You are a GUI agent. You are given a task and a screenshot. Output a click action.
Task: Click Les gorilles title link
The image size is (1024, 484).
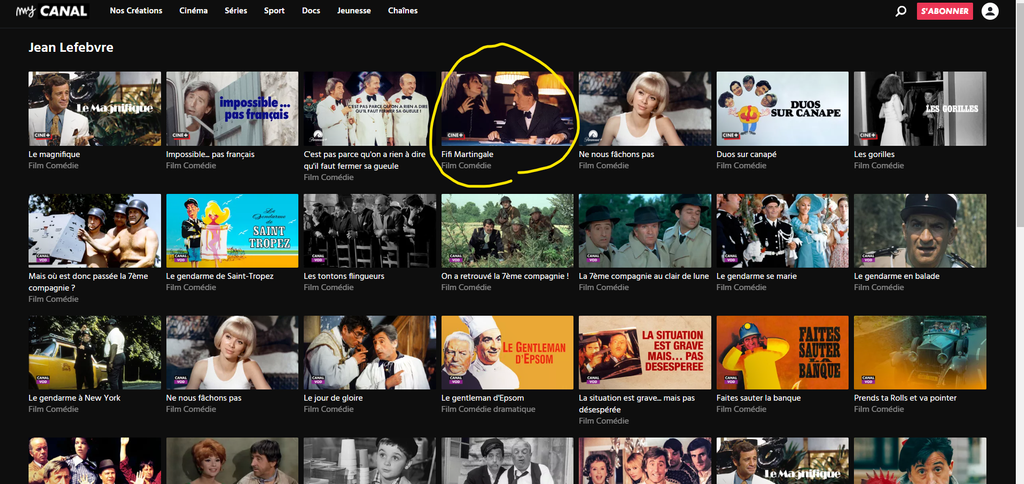[874, 155]
